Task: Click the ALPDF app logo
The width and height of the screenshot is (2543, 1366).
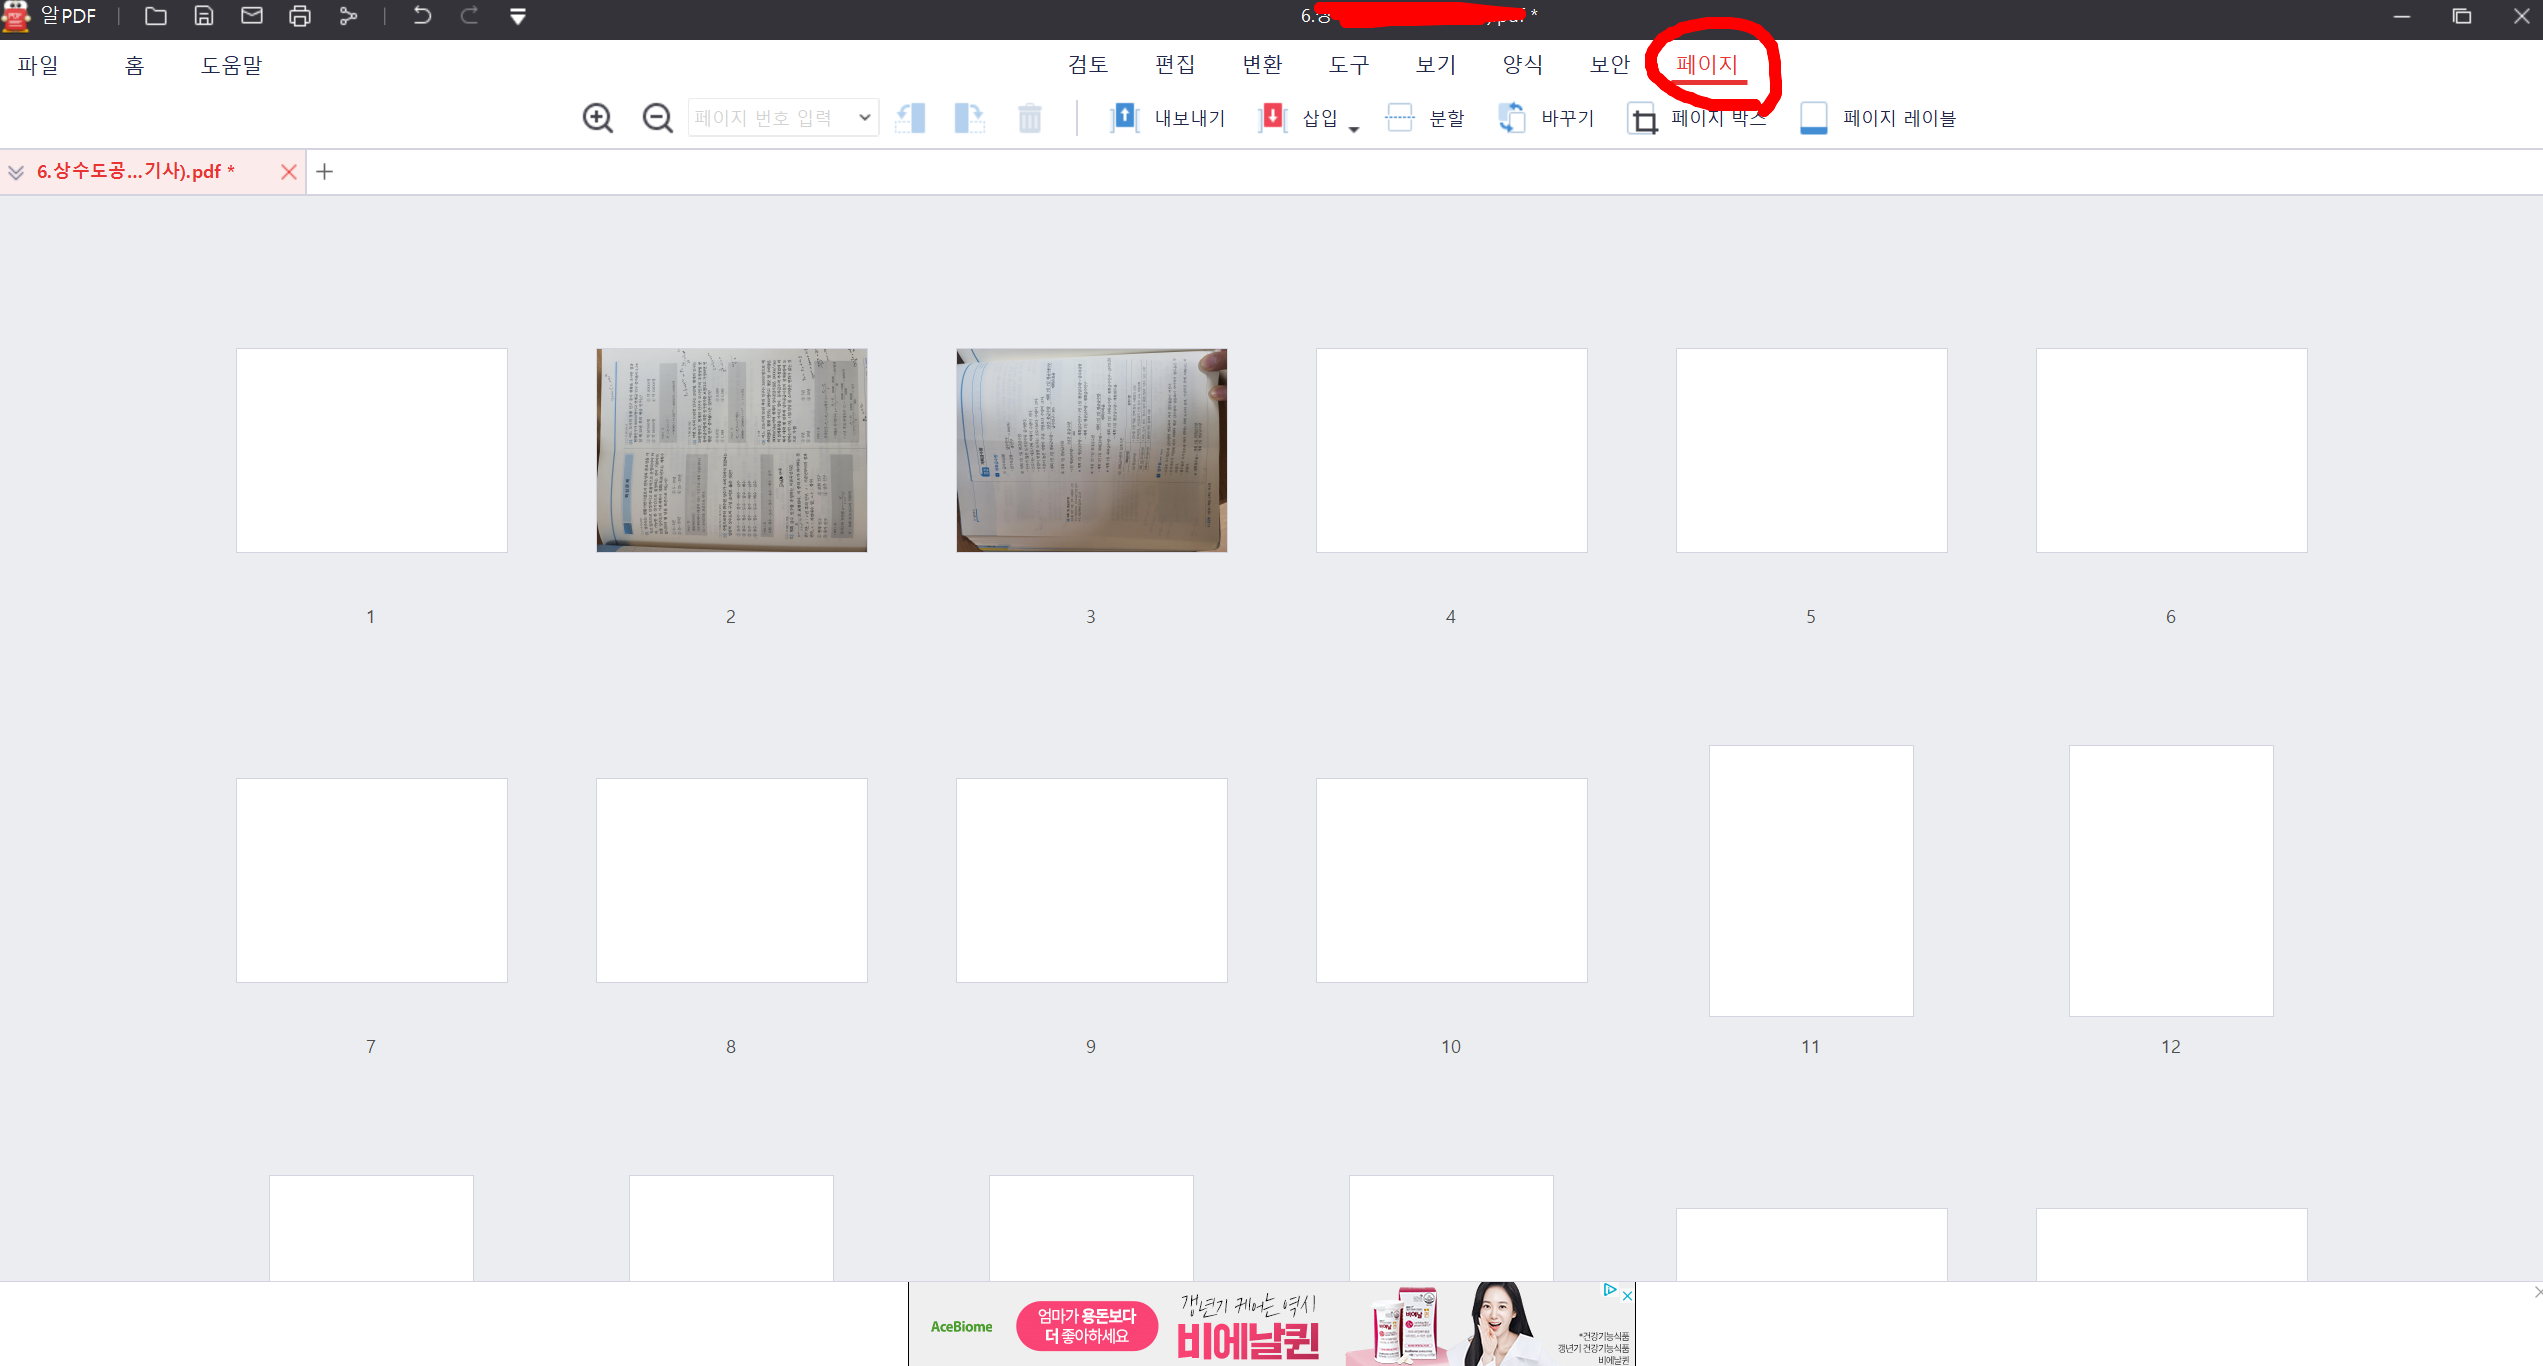Action: pos(17,17)
